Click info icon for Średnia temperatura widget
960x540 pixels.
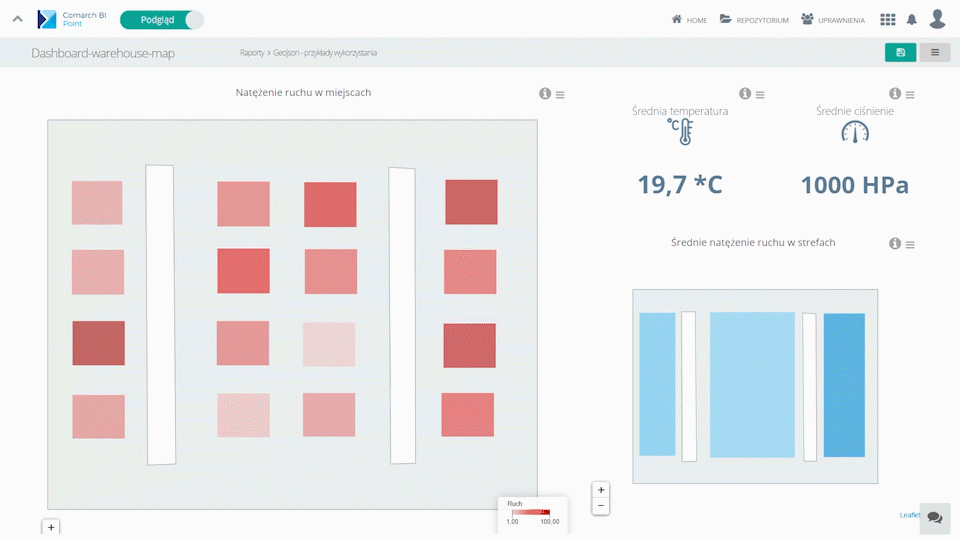click(745, 94)
